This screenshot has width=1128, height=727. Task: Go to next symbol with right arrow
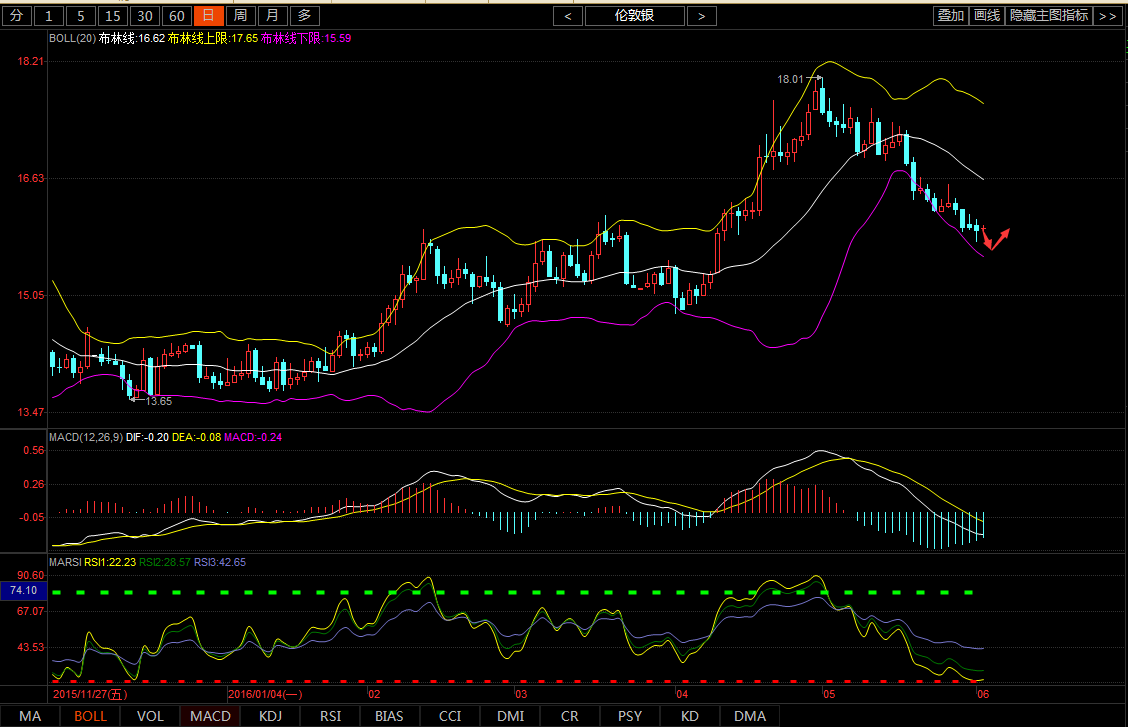click(702, 16)
